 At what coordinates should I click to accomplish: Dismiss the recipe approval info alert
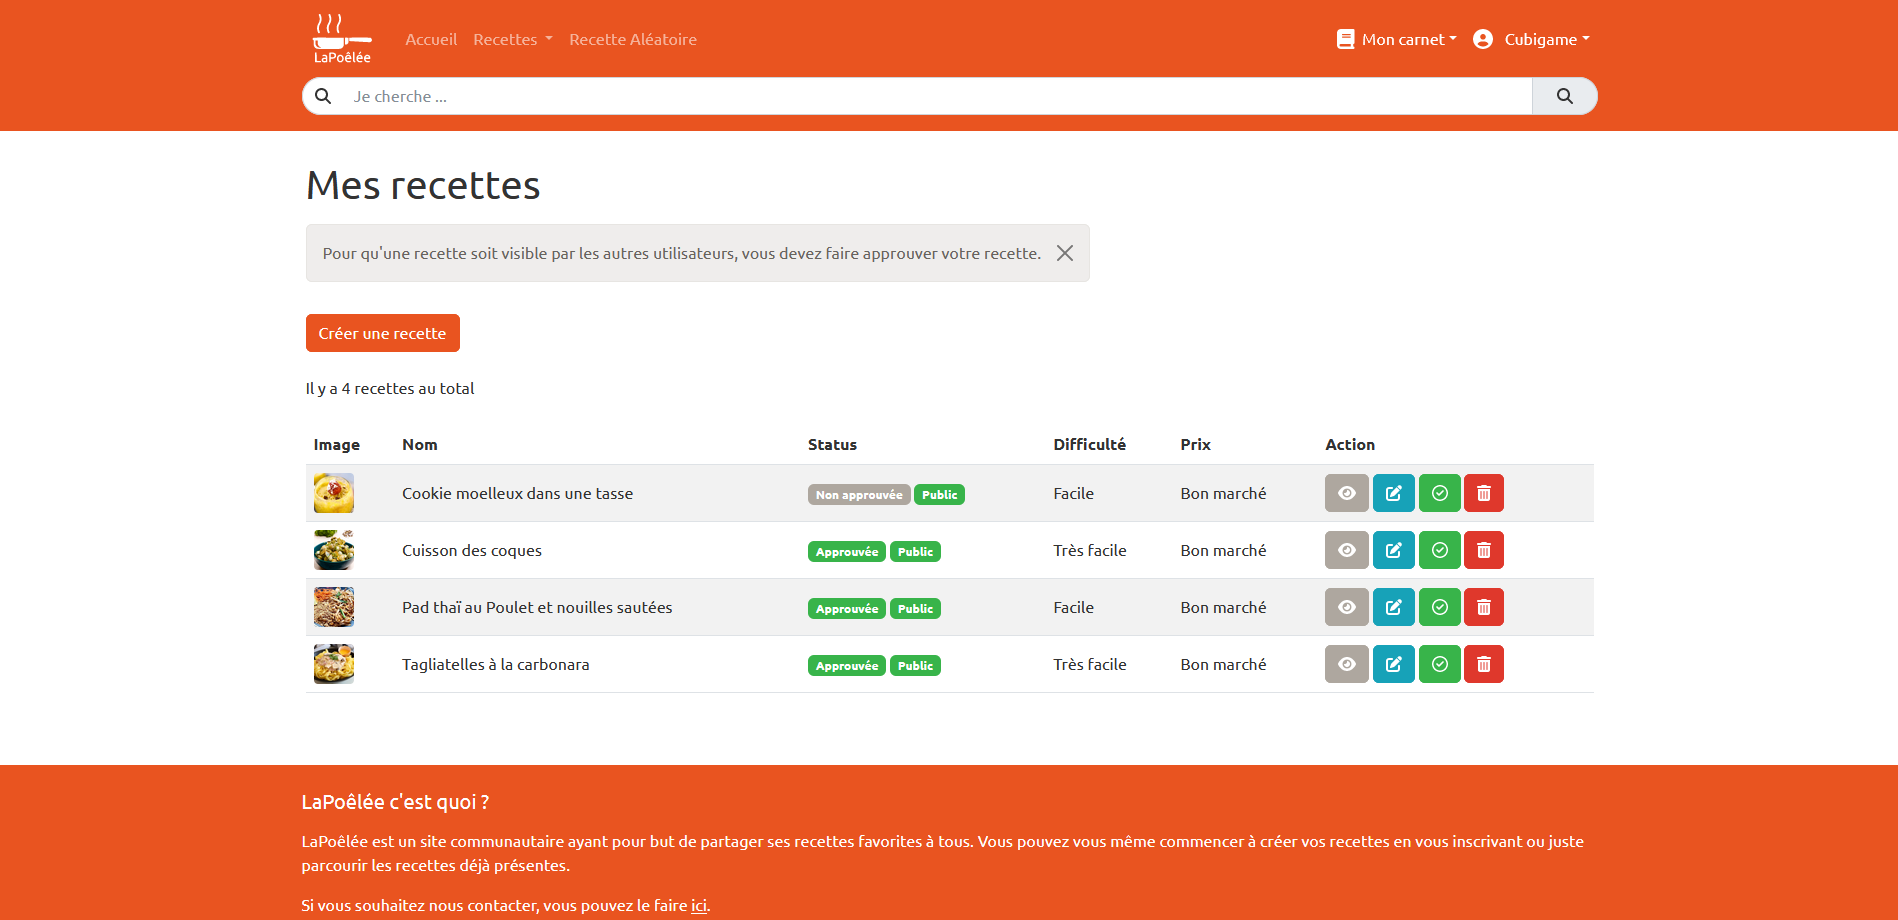1065,253
